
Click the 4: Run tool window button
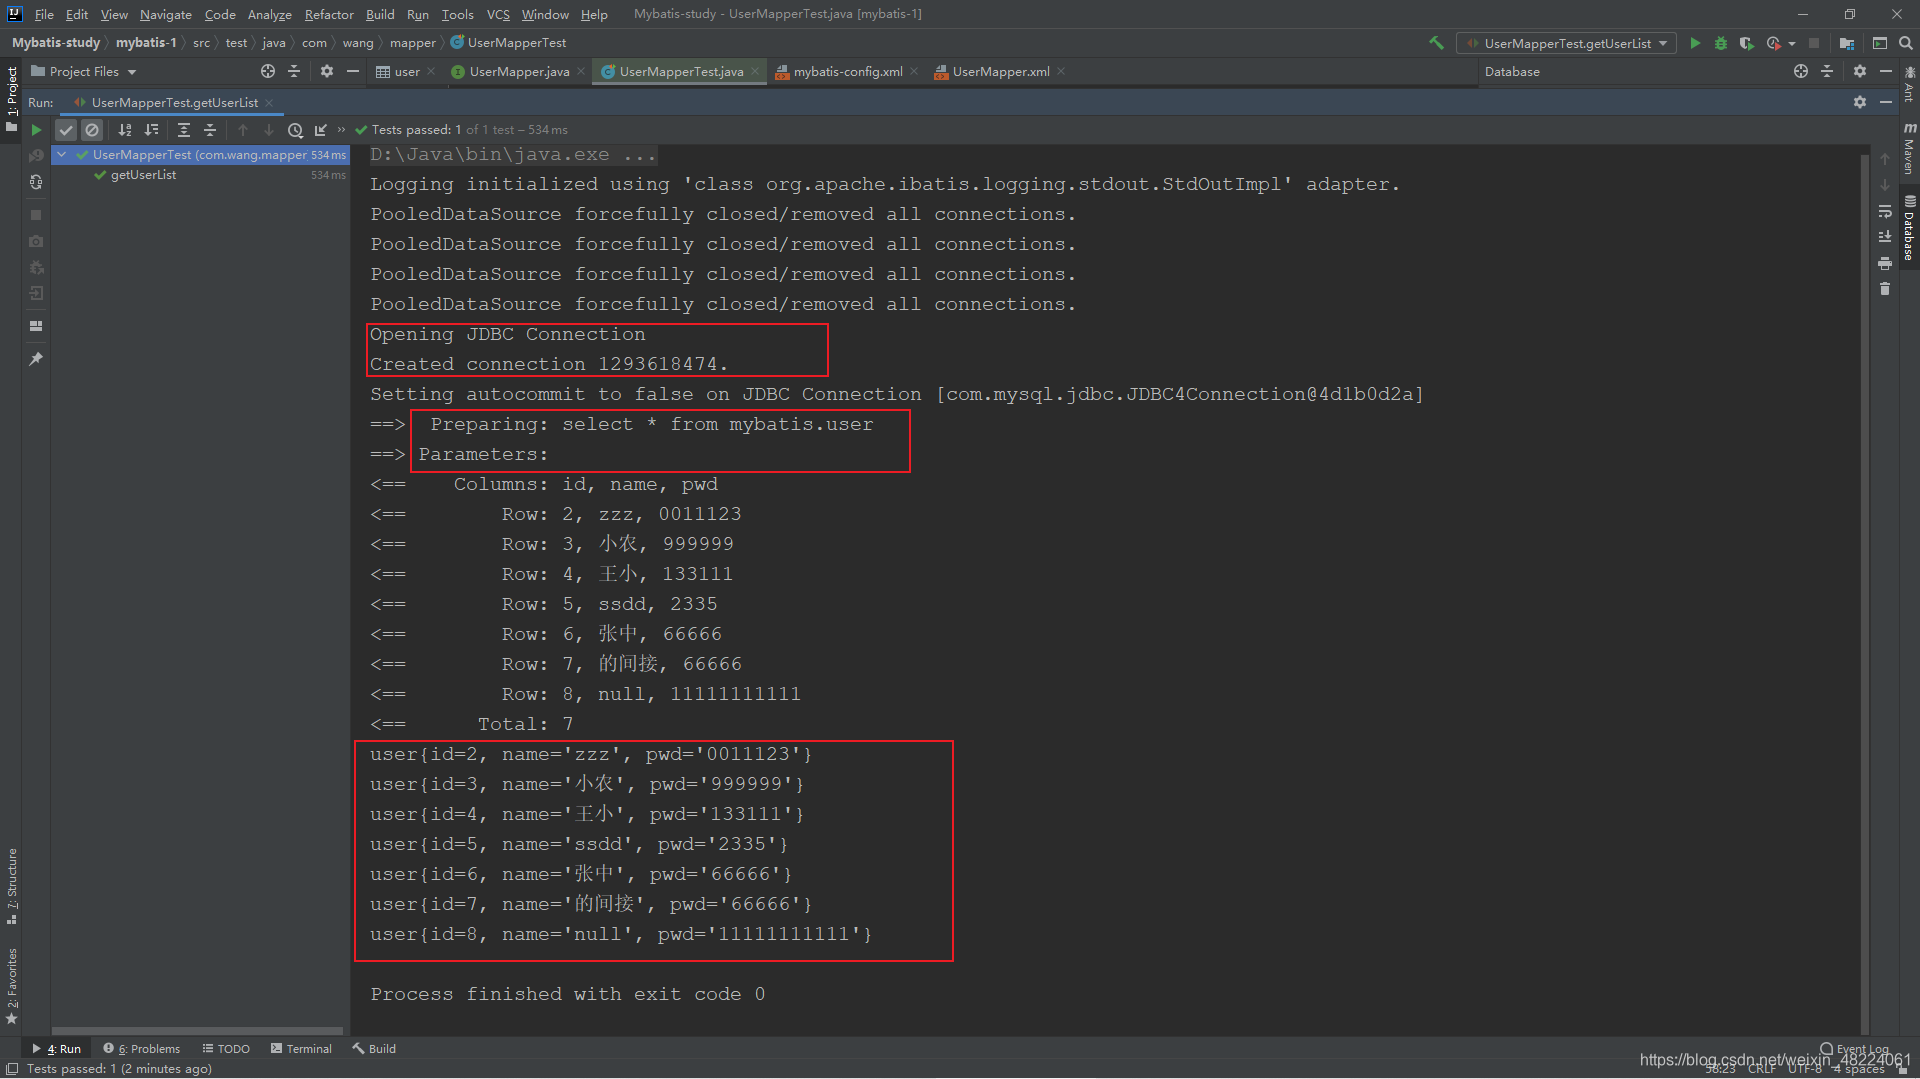coord(58,1048)
